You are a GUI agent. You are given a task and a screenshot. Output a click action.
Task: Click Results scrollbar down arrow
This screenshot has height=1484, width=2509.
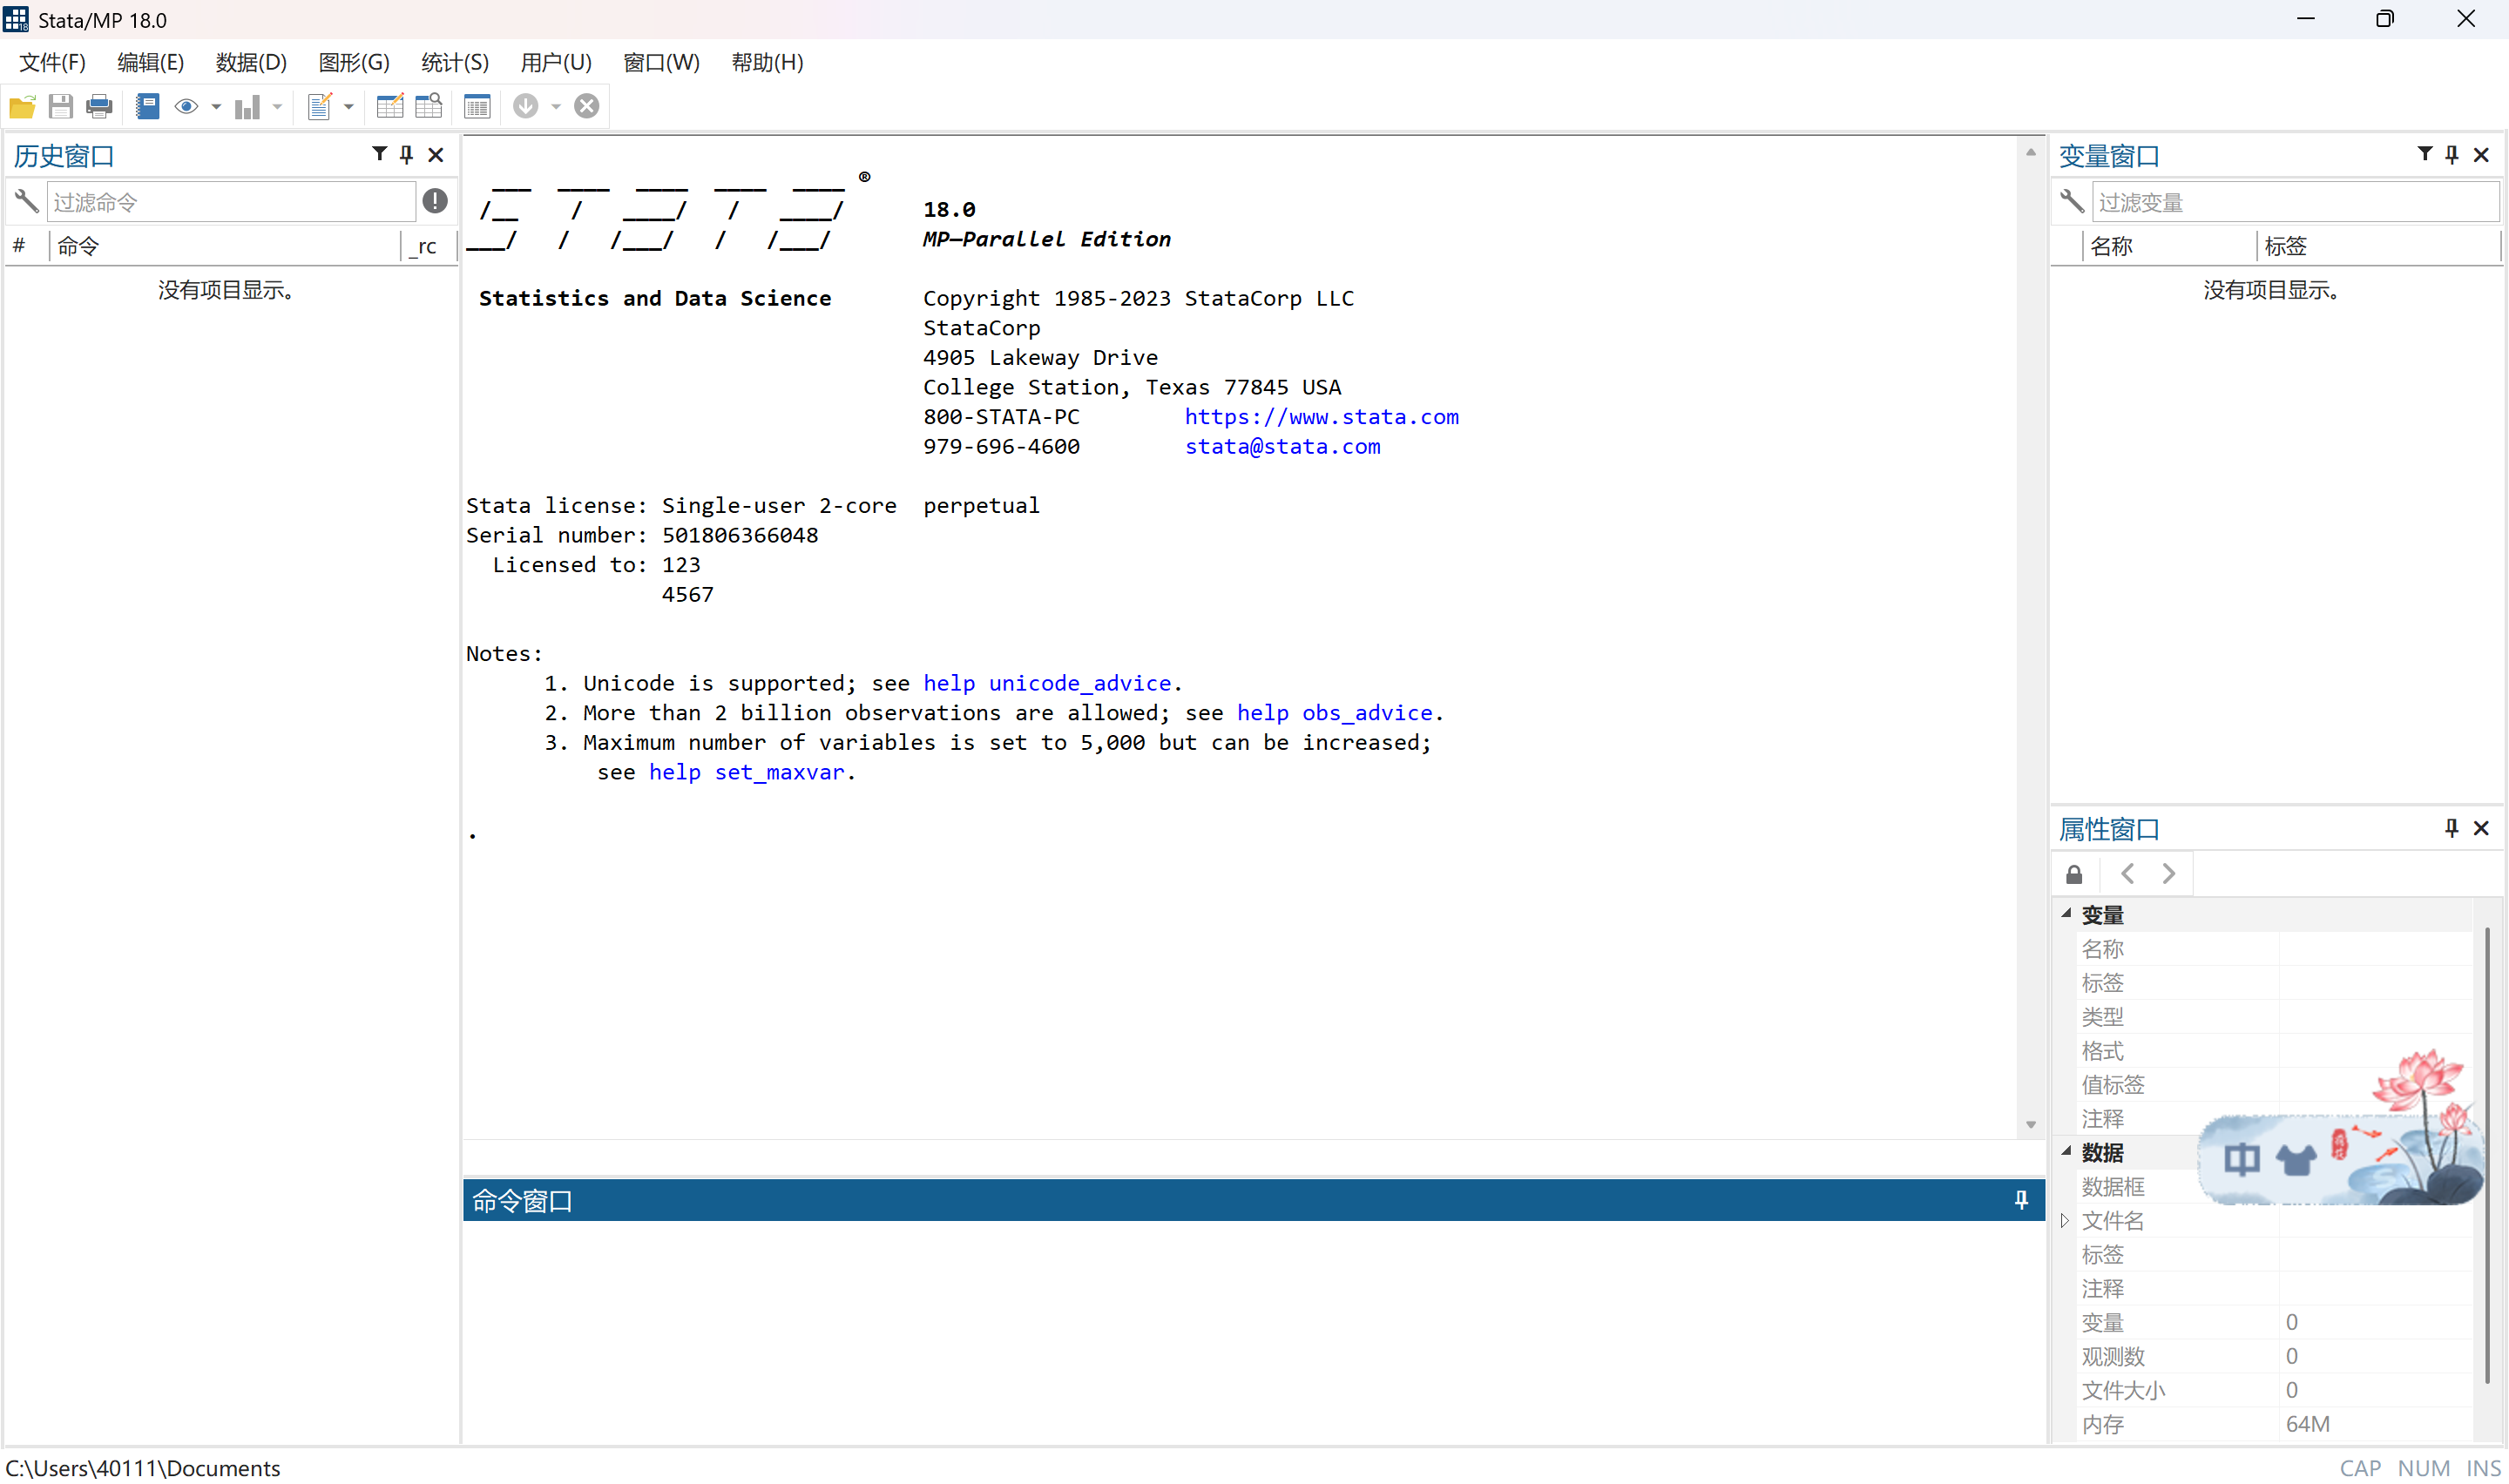tap(2030, 1125)
